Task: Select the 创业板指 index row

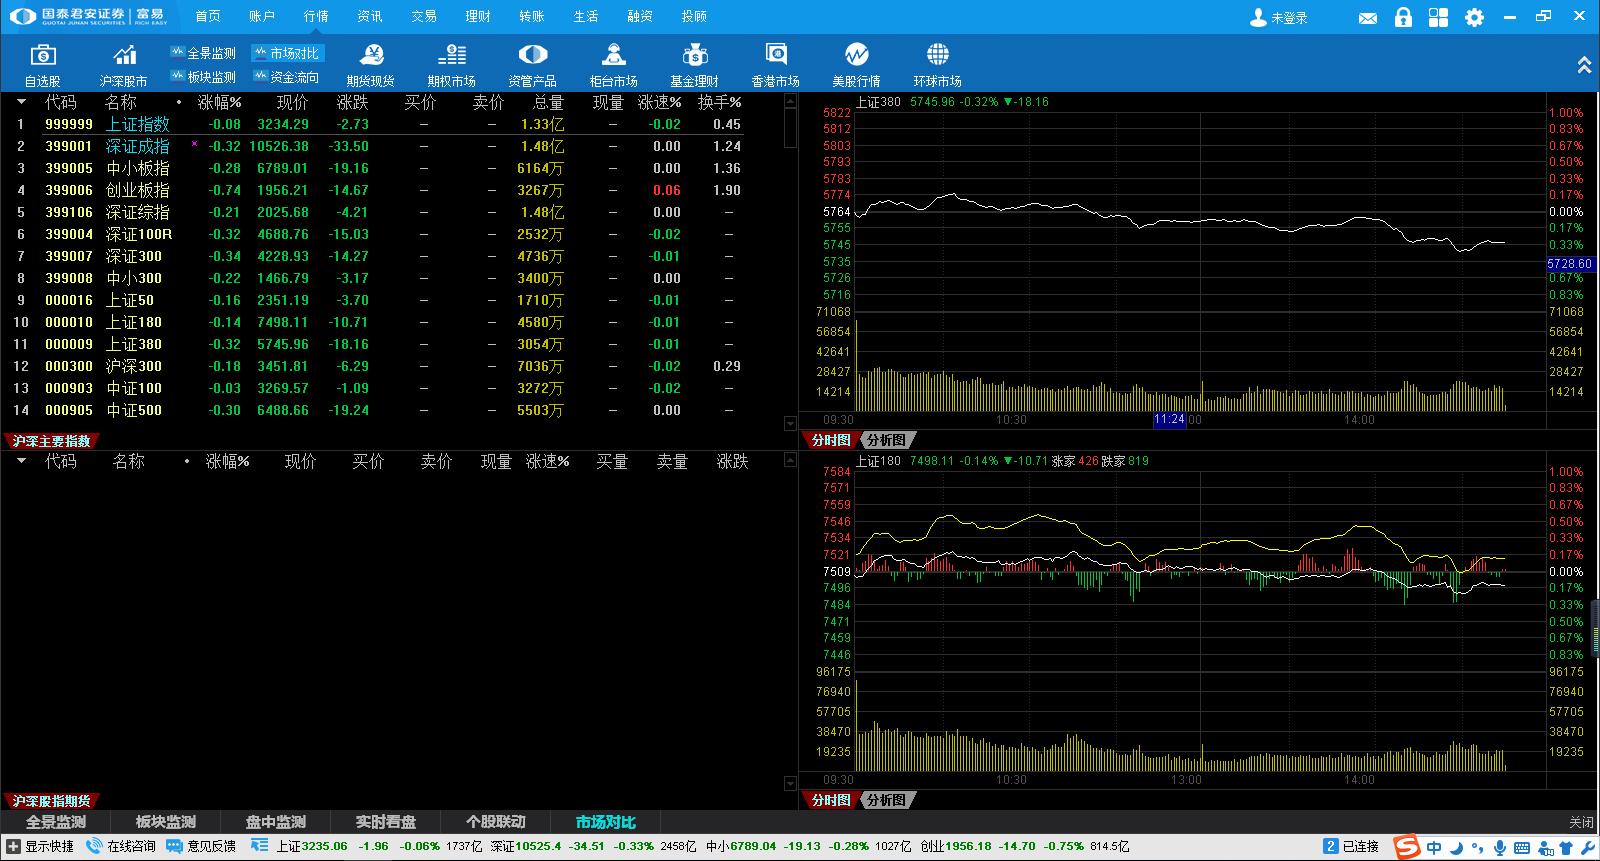Action: coord(137,190)
